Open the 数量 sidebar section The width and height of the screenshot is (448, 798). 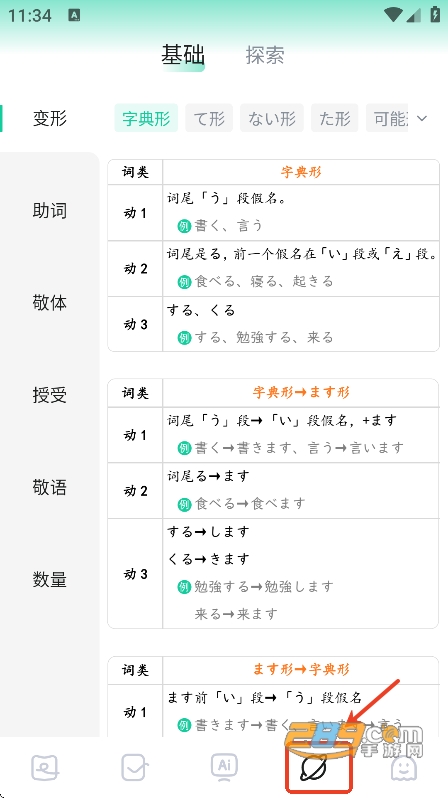click(50, 580)
